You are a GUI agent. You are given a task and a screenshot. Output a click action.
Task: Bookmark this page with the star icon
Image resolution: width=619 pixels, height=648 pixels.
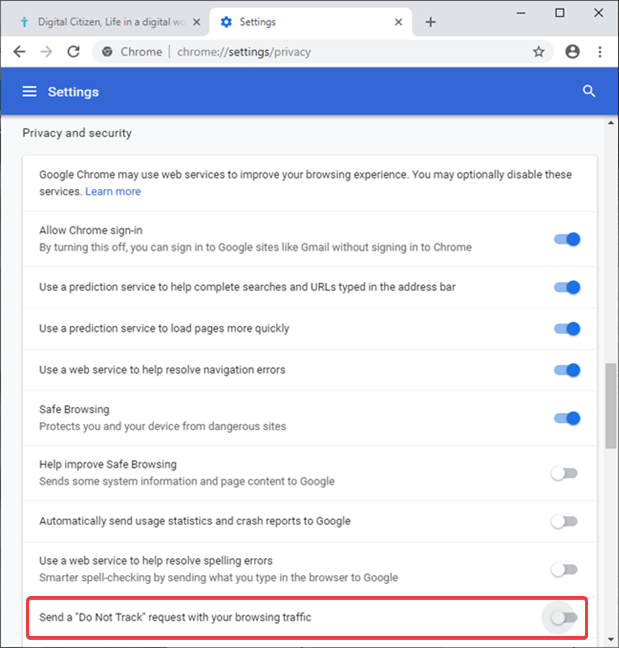pos(538,52)
